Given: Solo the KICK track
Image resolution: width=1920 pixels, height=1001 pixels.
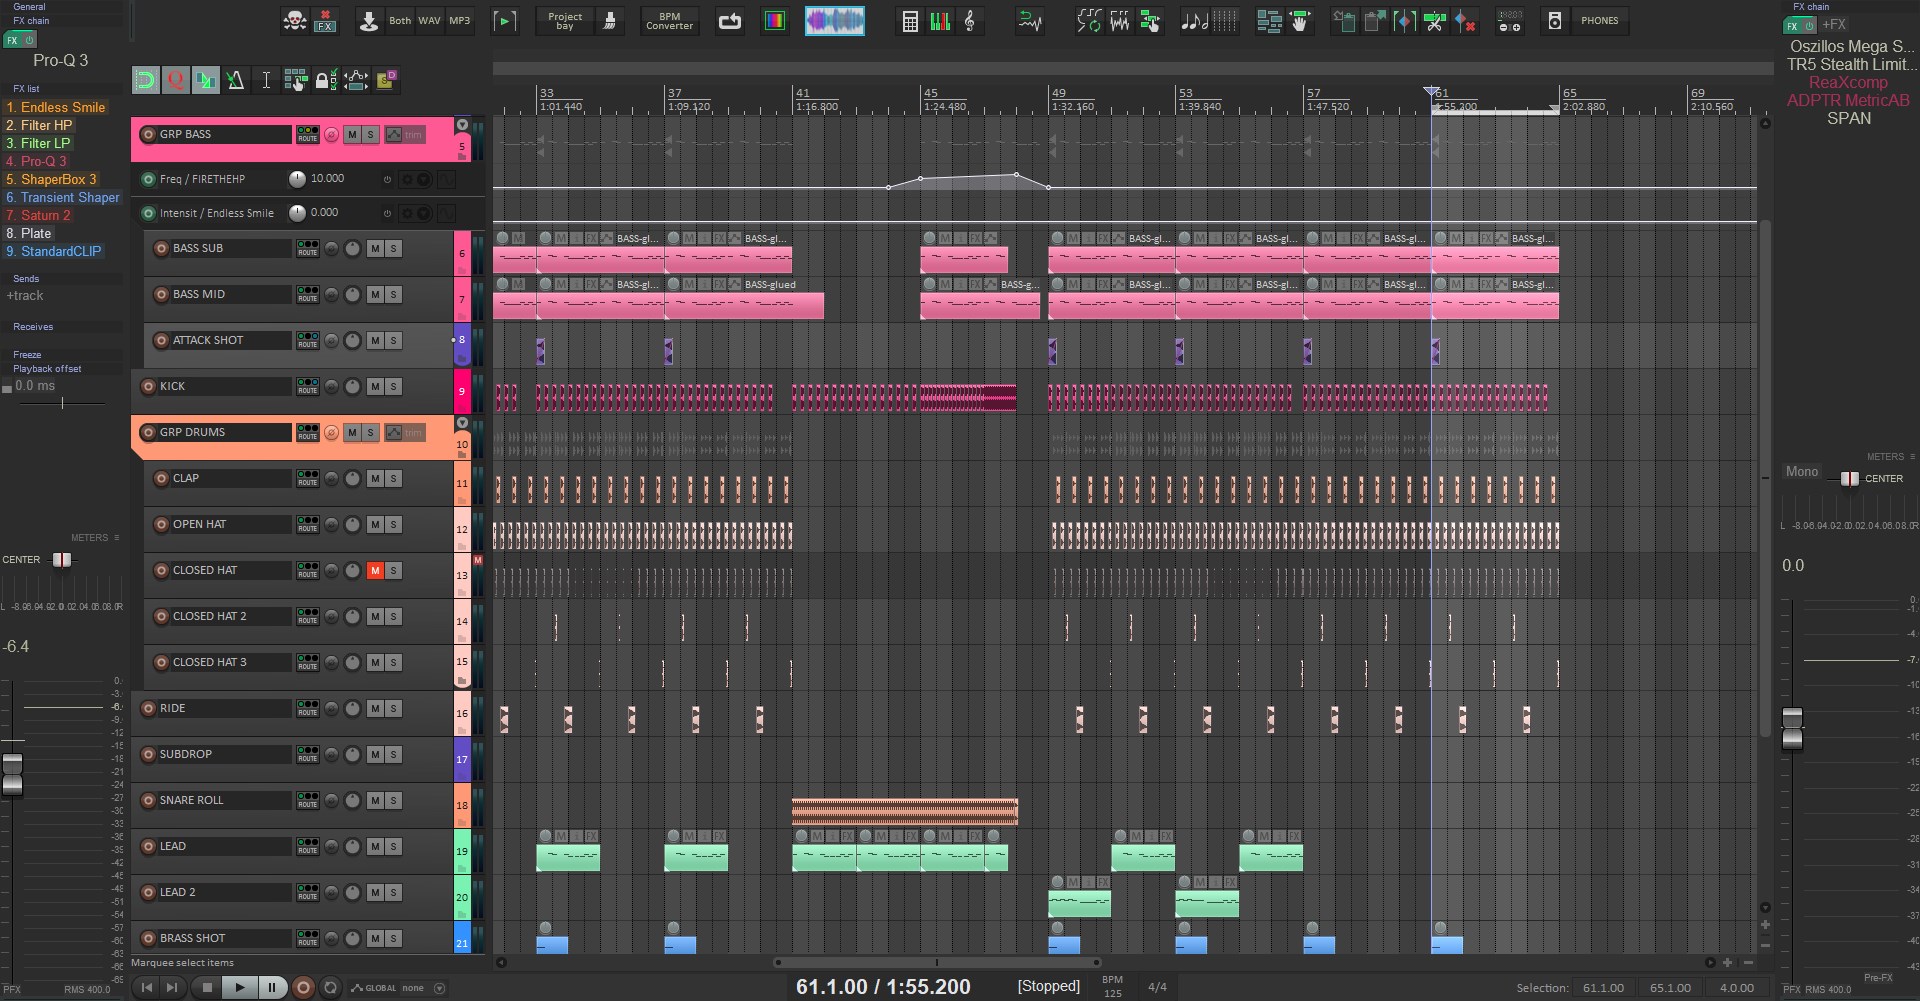Looking at the screenshot, I should coord(393,386).
